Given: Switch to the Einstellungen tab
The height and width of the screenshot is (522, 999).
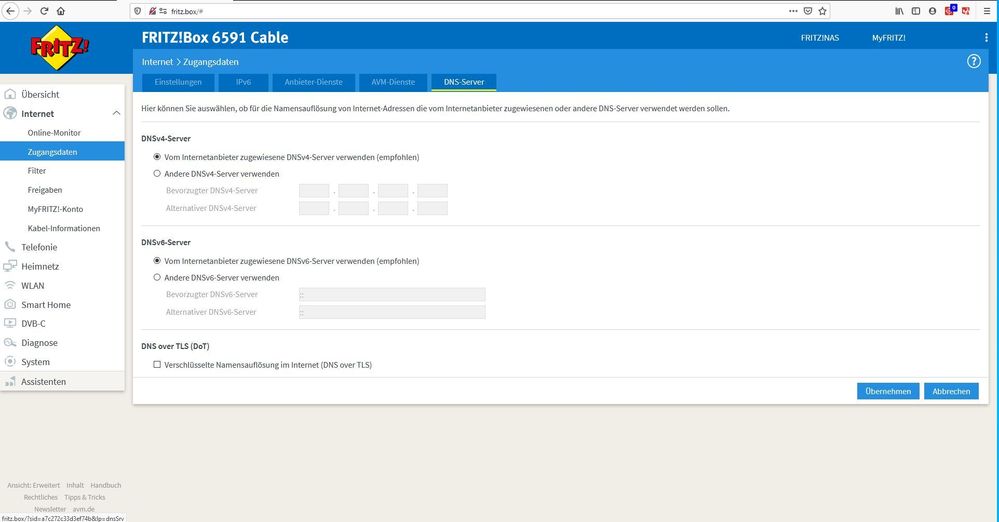Looking at the screenshot, I should pos(178,82).
